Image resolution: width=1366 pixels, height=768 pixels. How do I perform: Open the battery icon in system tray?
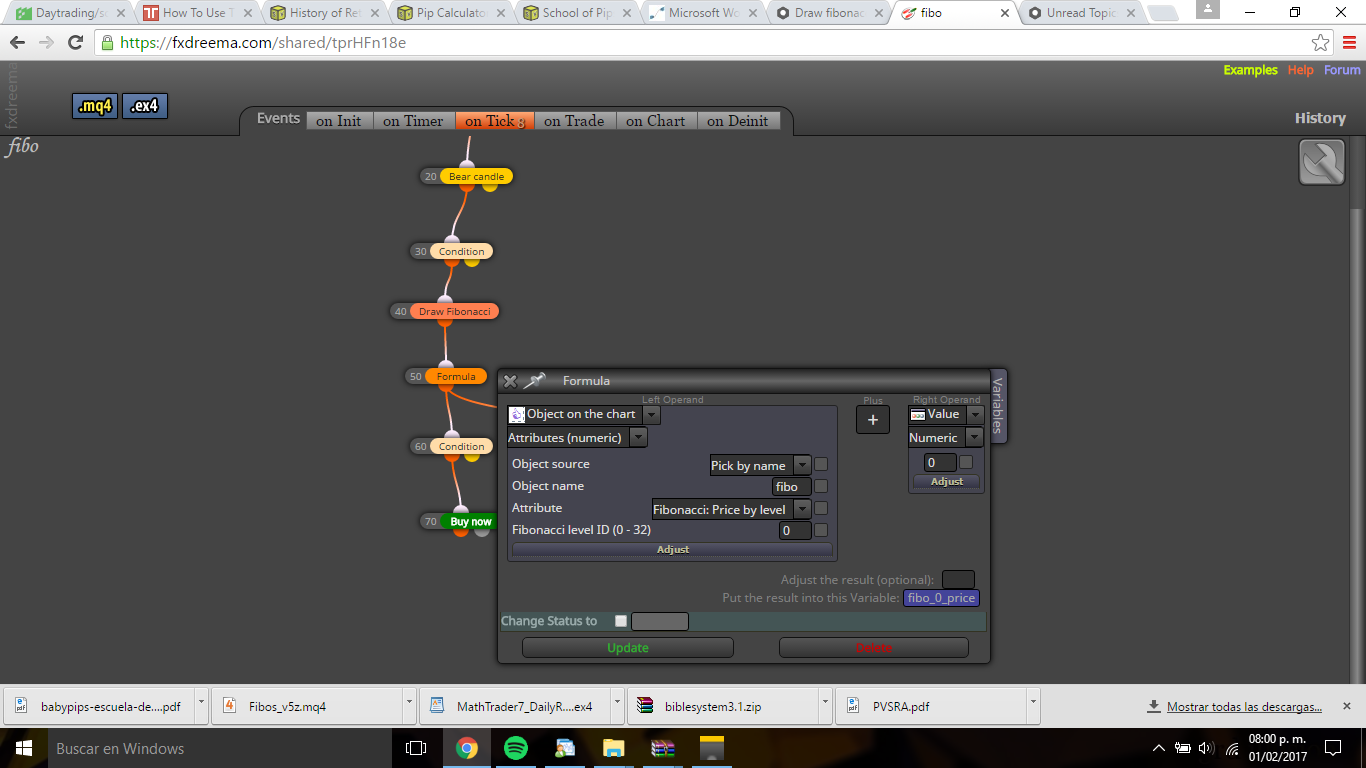coord(1184,748)
